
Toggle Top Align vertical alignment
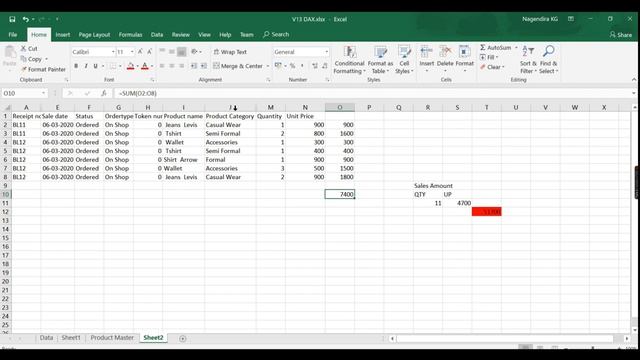click(162, 51)
